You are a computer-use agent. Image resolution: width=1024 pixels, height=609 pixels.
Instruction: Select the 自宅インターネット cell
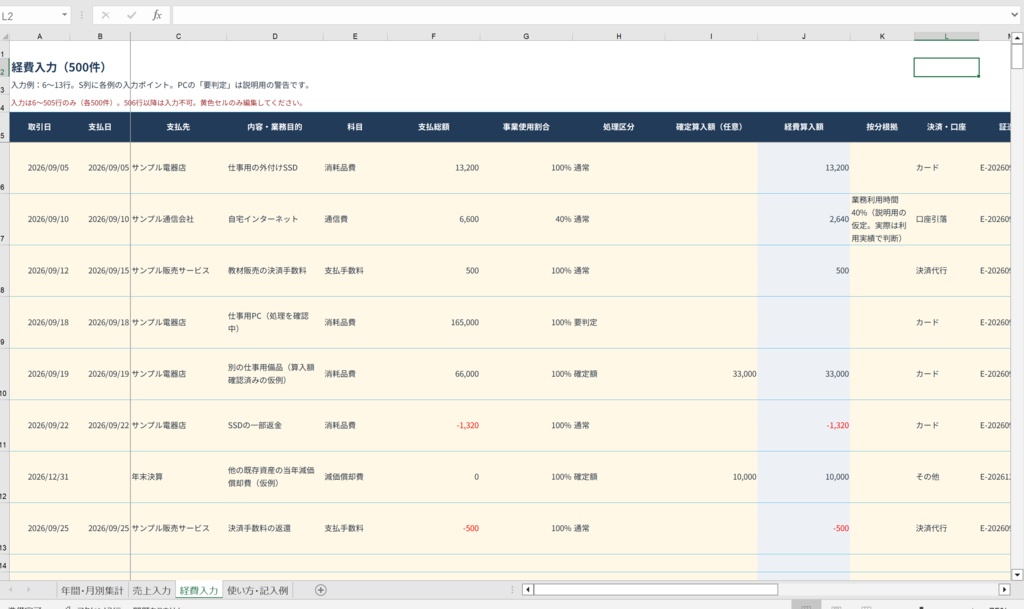click(x=275, y=219)
